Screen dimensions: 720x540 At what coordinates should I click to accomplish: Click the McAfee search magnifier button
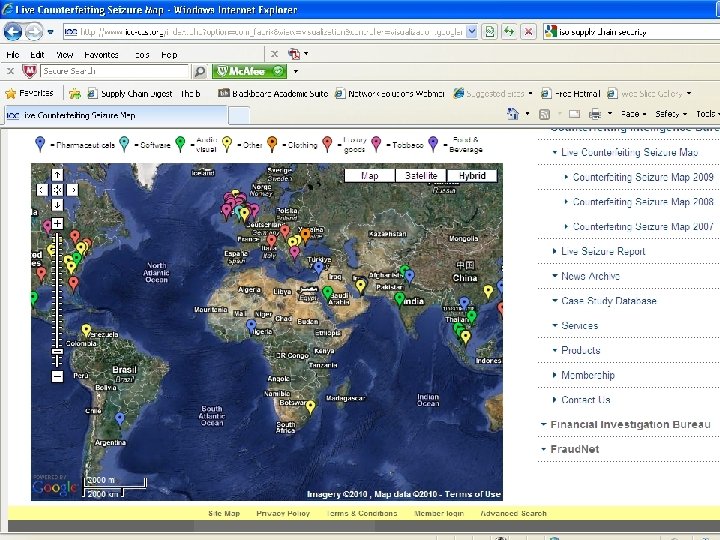point(200,71)
